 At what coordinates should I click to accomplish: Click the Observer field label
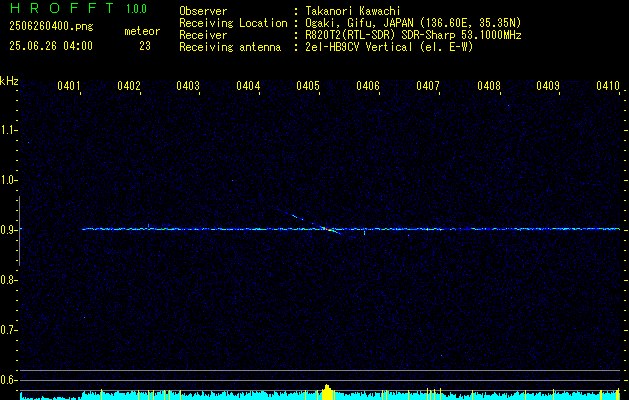click(203, 11)
